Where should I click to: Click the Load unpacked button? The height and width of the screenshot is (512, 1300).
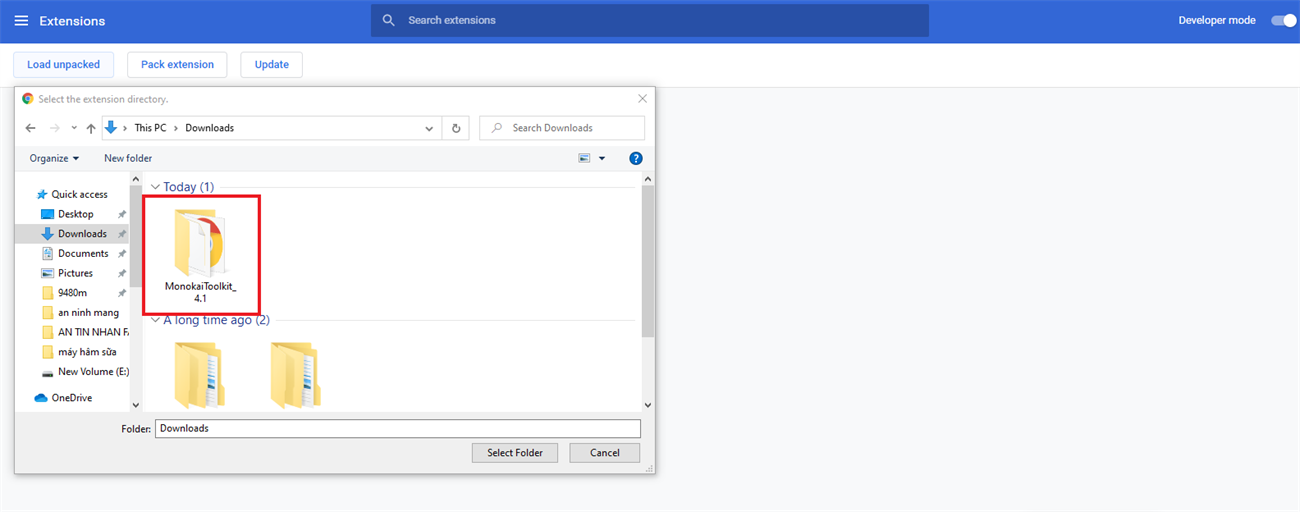(63, 65)
